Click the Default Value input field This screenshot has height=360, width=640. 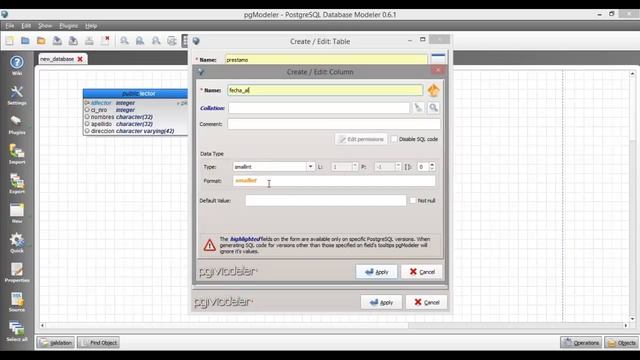pyautogui.click(x=326, y=200)
